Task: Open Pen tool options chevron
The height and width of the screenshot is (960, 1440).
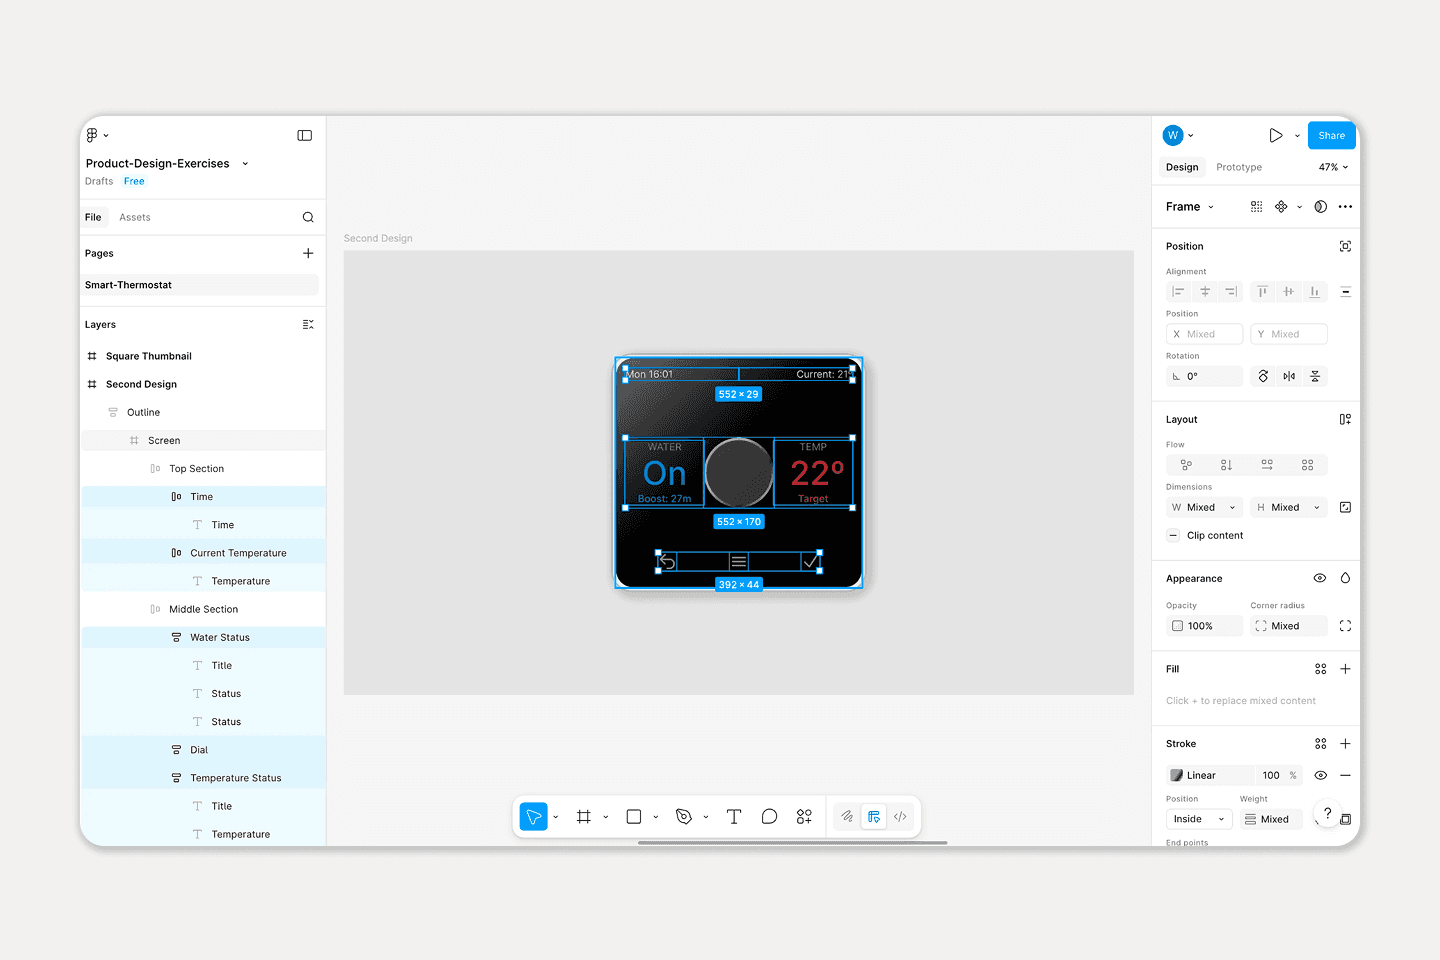Action: click(706, 817)
